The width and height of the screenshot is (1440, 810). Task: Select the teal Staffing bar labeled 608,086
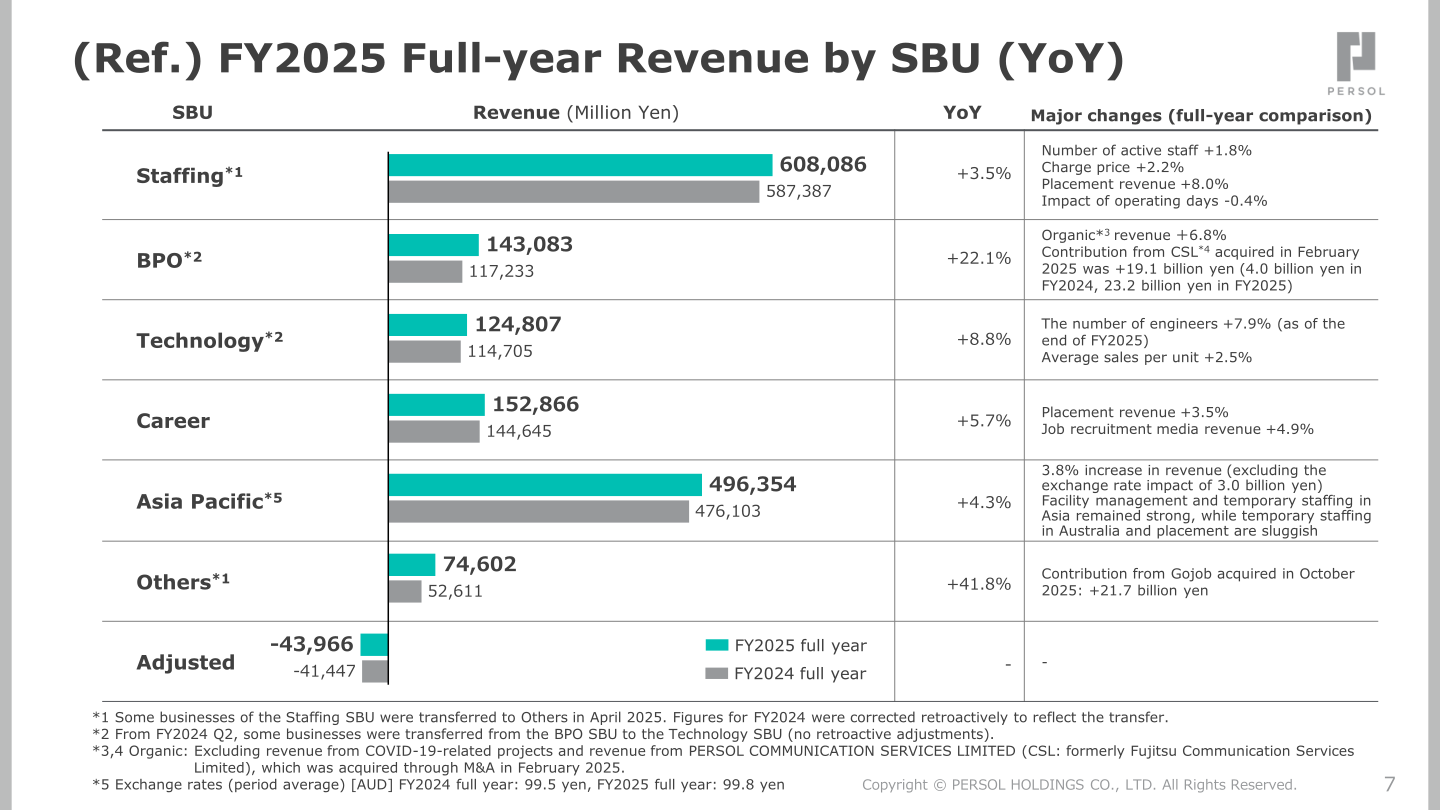point(580,165)
